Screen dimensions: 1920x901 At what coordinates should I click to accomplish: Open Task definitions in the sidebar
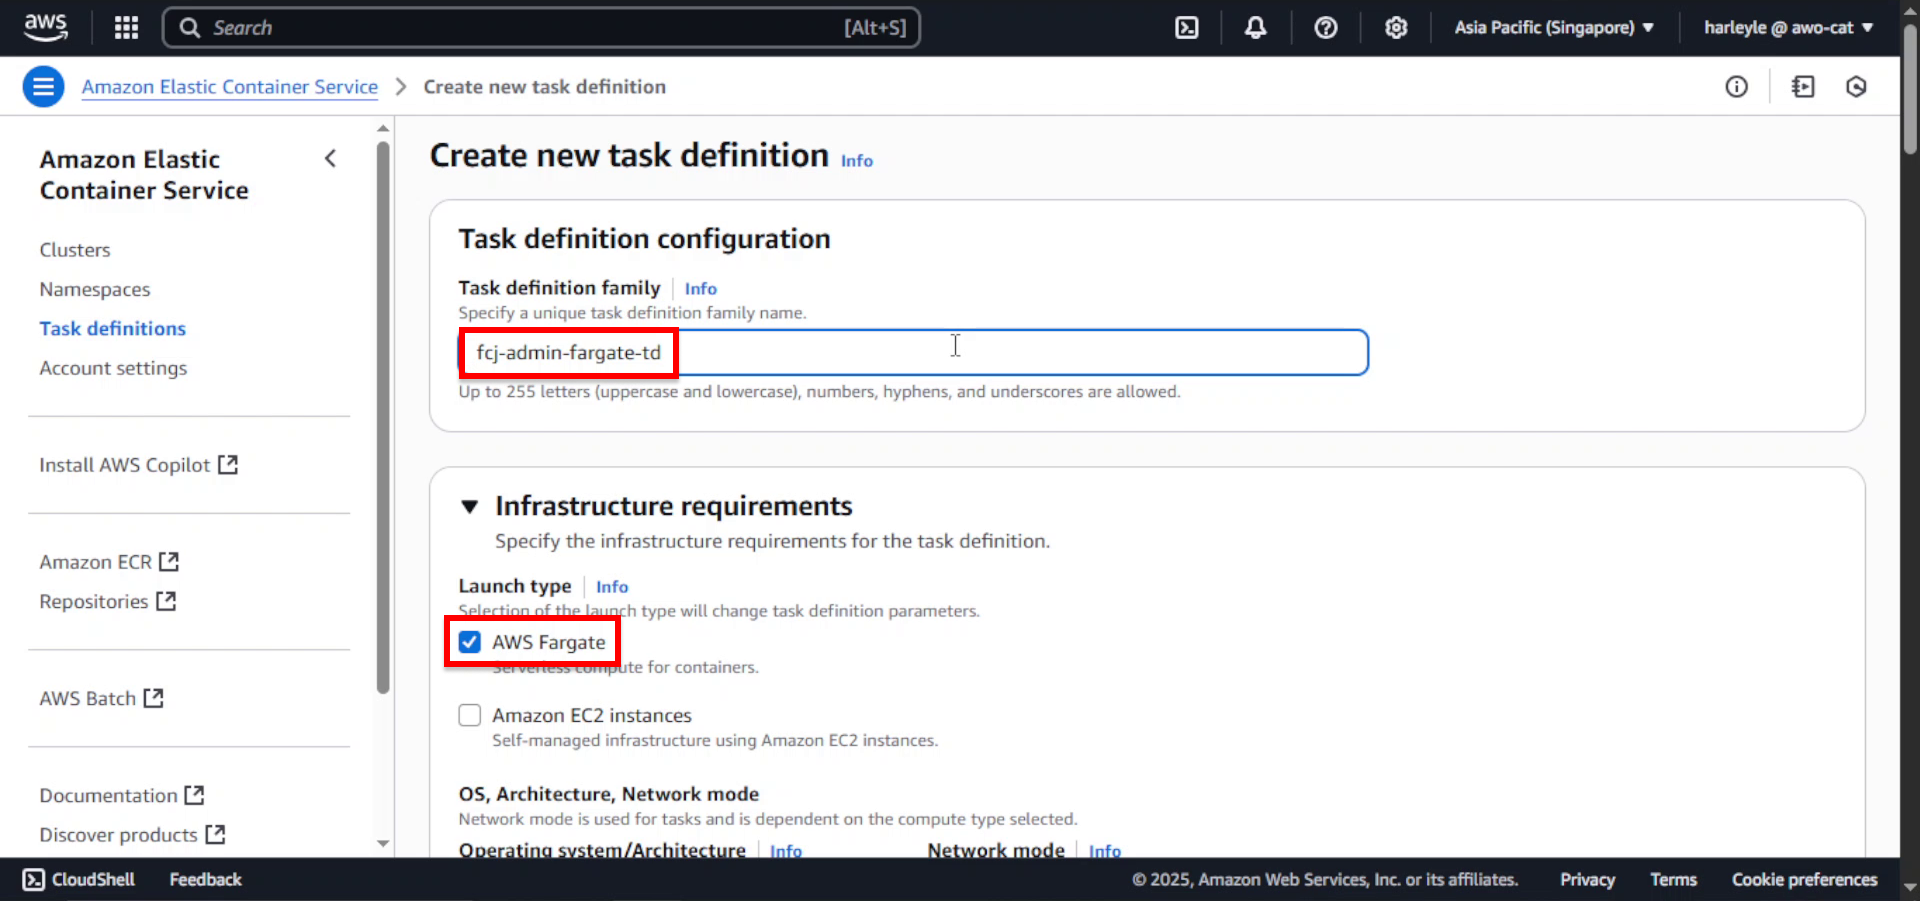pyautogui.click(x=113, y=328)
